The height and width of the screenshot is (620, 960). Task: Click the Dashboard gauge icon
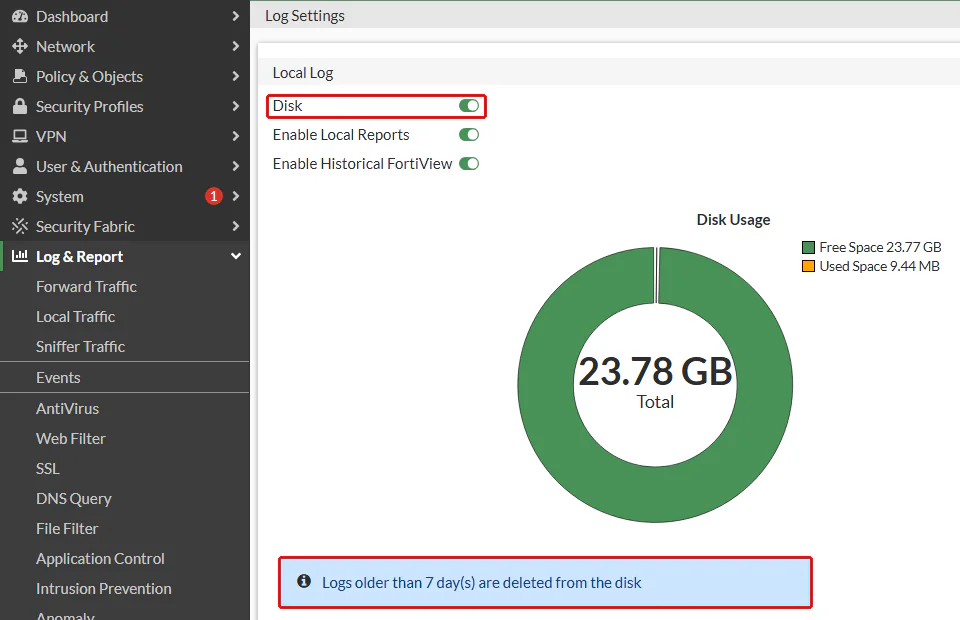(x=20, y=17)
